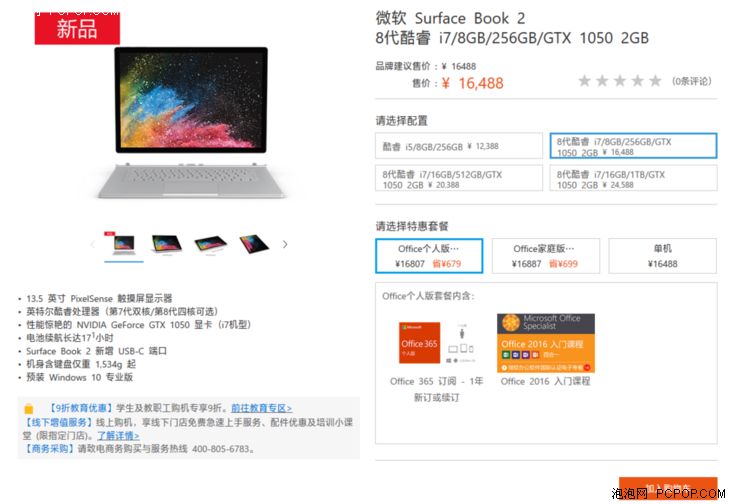Show next thumbnails with right chevron
The height and width of the screenshot is (504, 730).
point(285,244)
